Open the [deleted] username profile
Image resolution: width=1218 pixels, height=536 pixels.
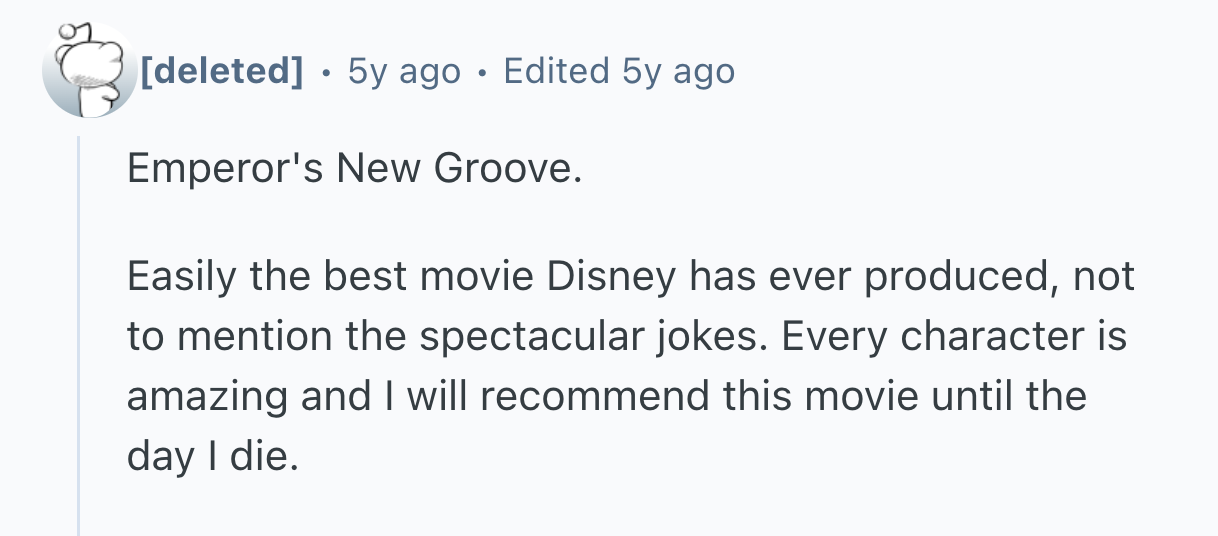pyautogui.click(x=221, y=71)
